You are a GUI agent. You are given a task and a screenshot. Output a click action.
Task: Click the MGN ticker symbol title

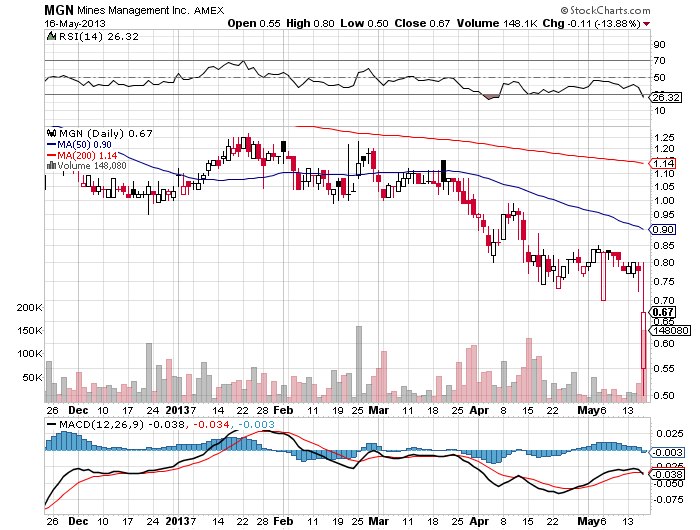pyautogui.click(x=58, y=10)
